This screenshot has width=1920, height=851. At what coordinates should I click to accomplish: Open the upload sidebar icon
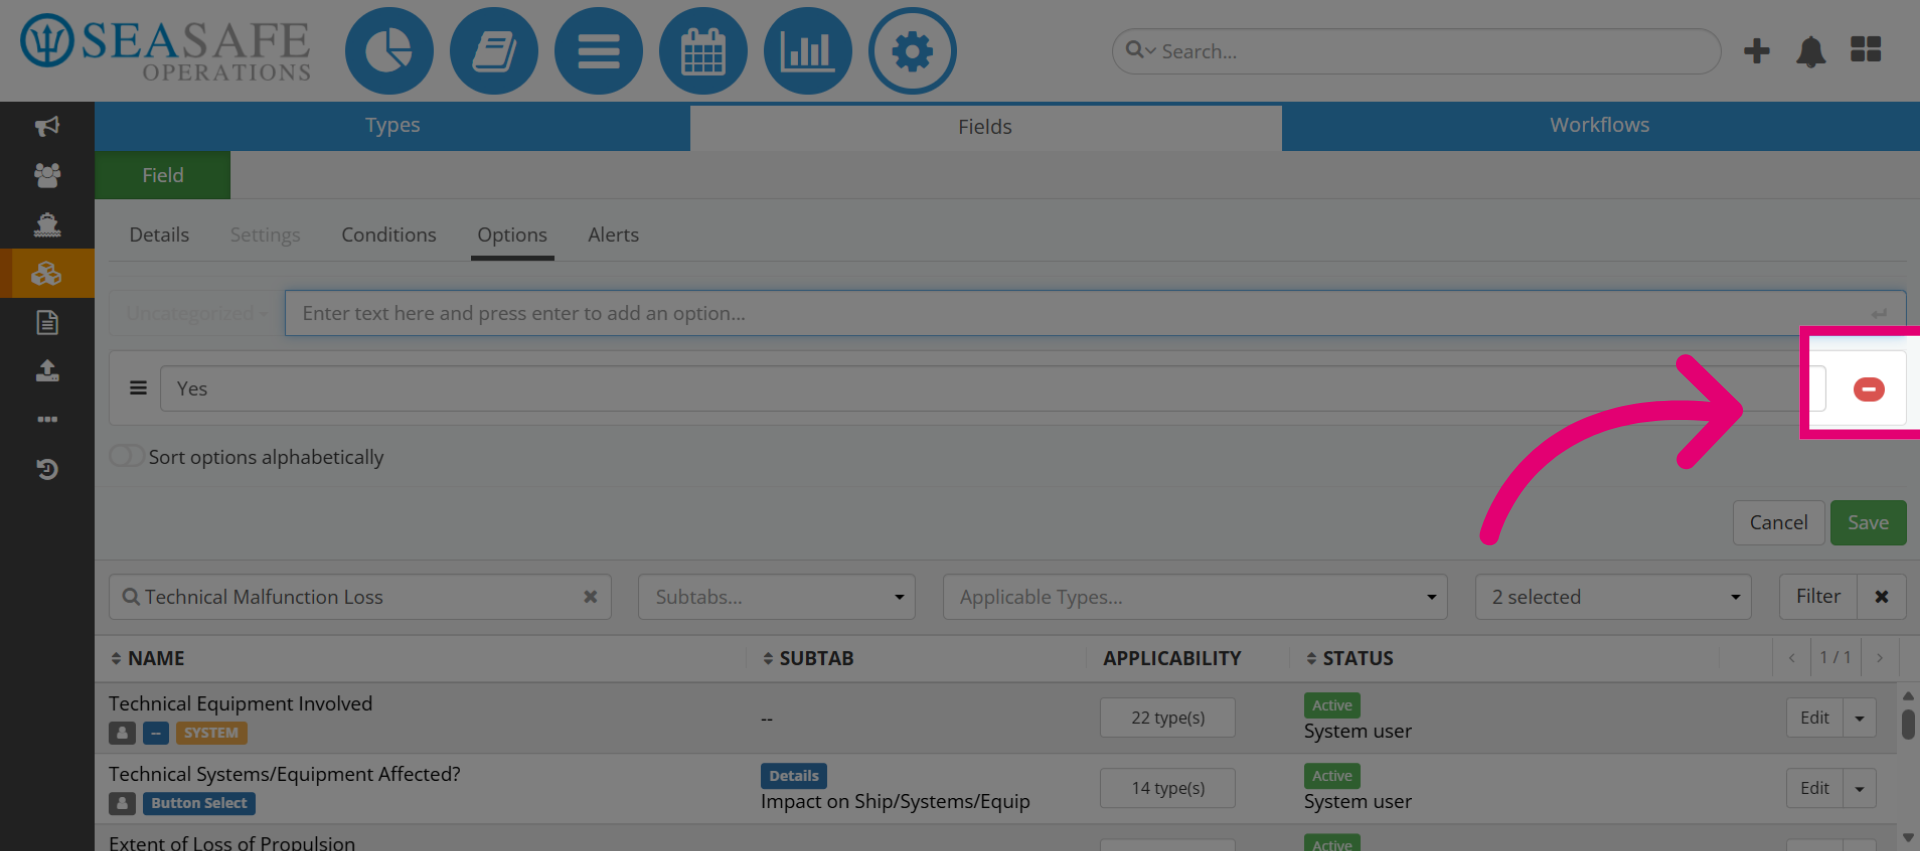coord(47,371)
